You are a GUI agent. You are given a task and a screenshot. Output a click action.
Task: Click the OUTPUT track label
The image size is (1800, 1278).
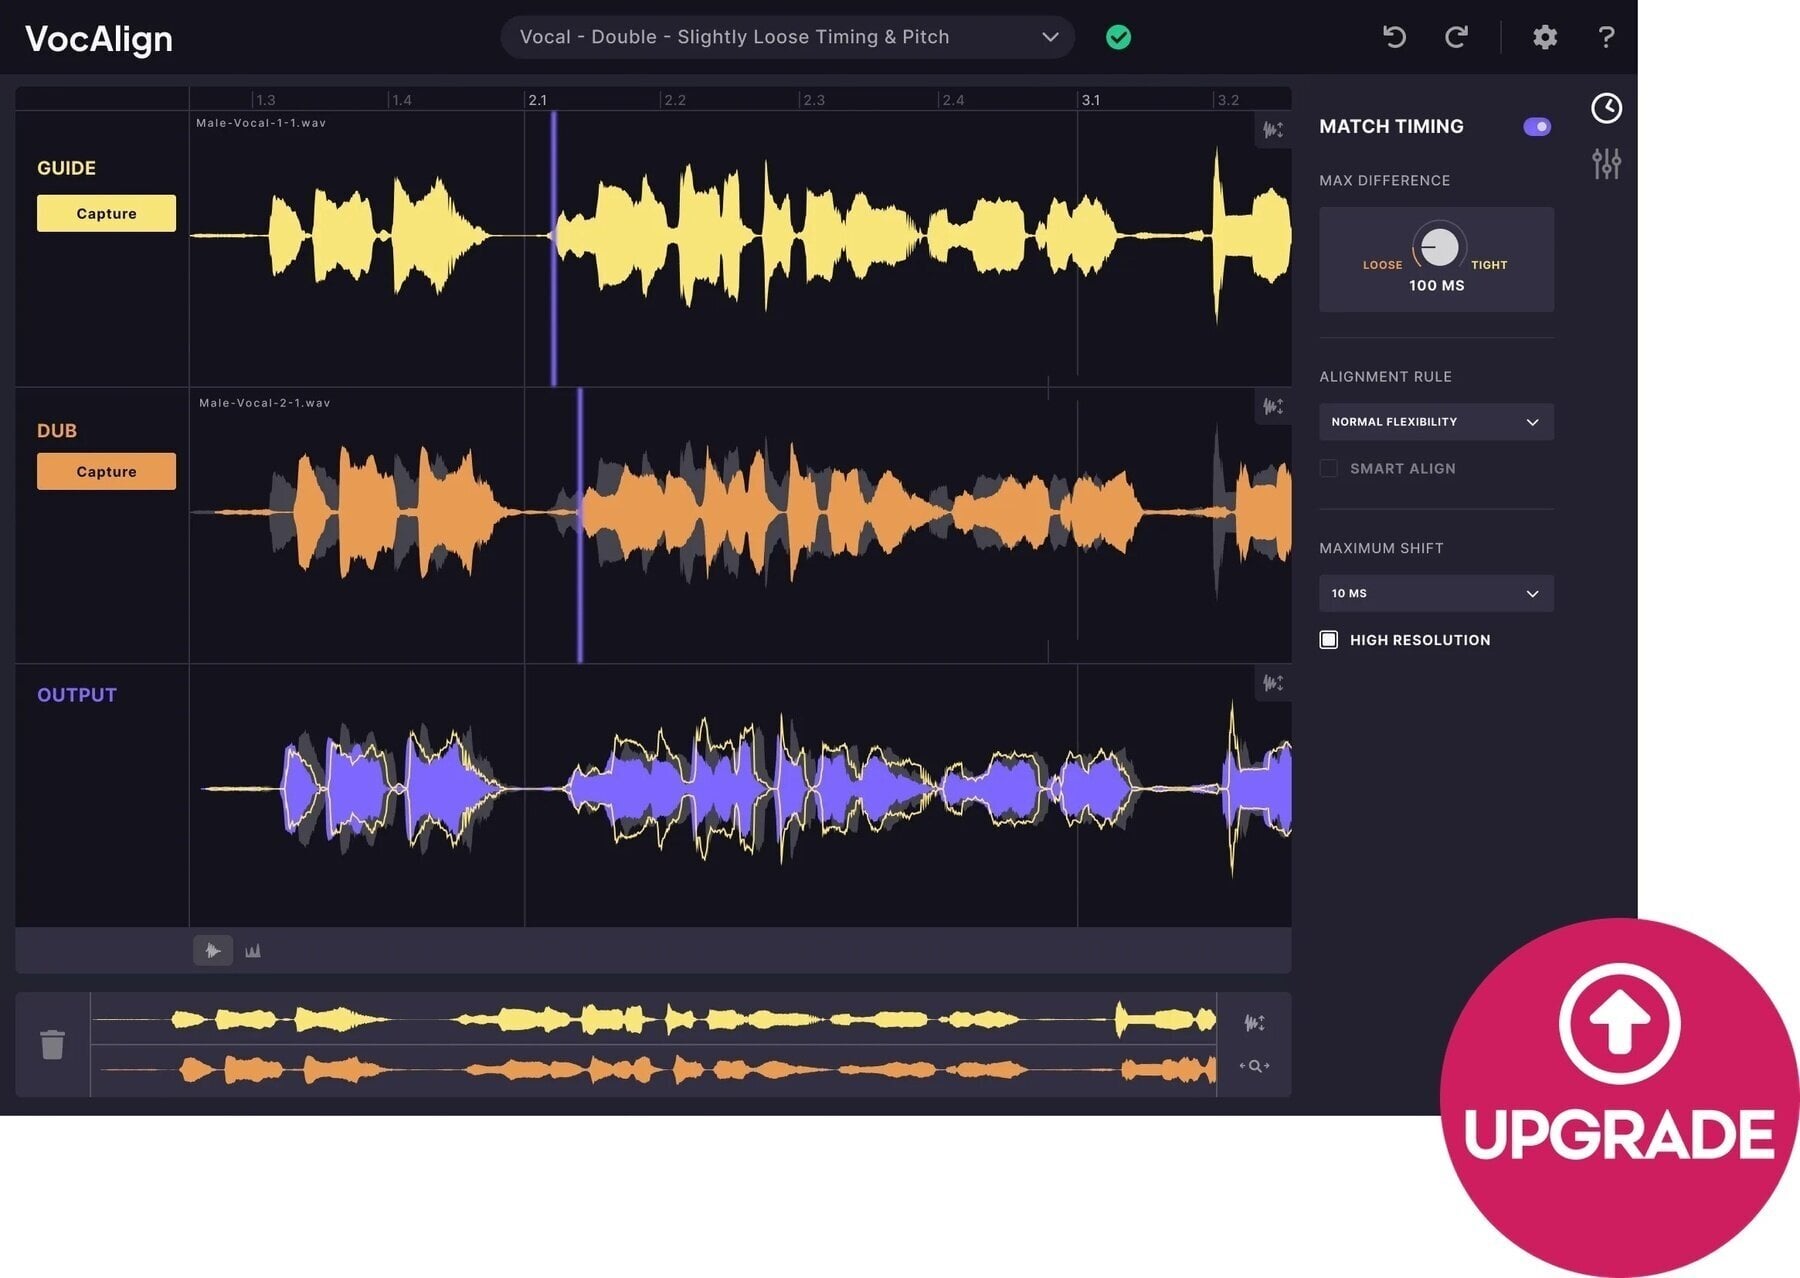pyautogui.click(x=77, y=695)
